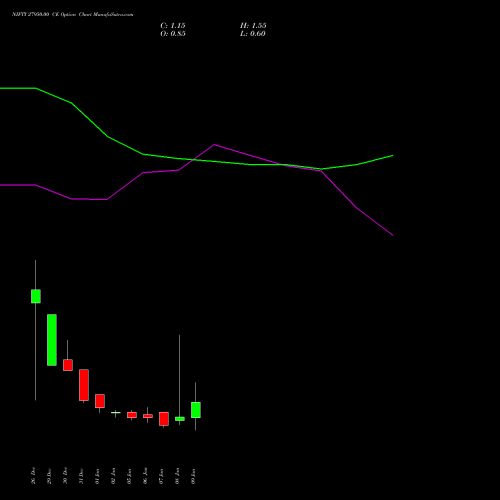Select the open value 'O: 0.85'

tap(173, 34)
